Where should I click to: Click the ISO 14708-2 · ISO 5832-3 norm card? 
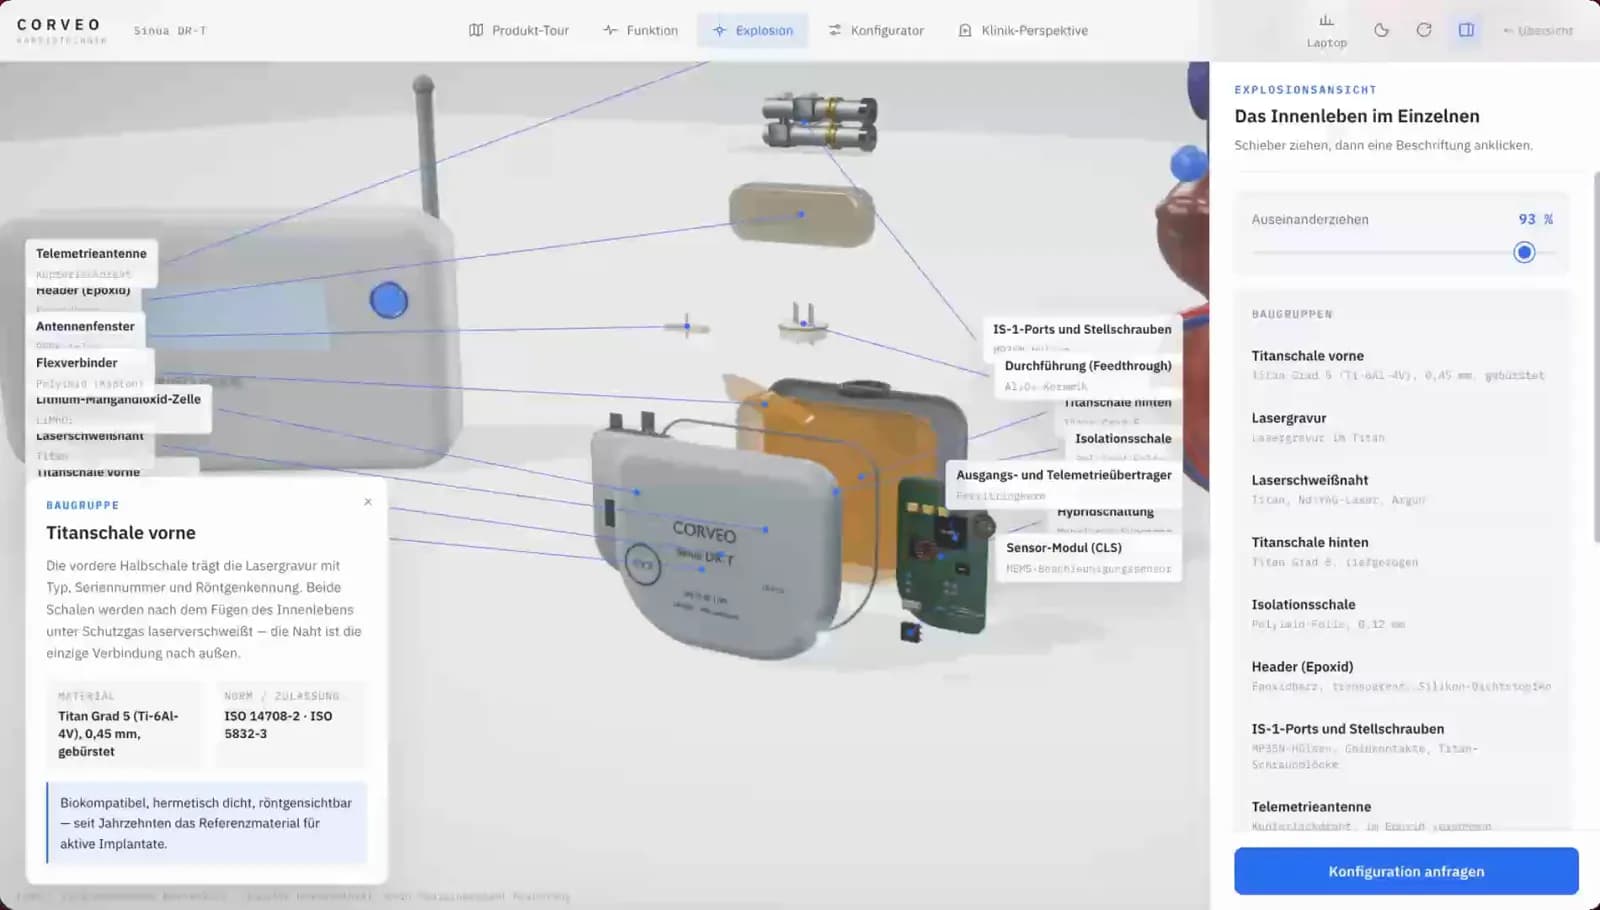290,724
